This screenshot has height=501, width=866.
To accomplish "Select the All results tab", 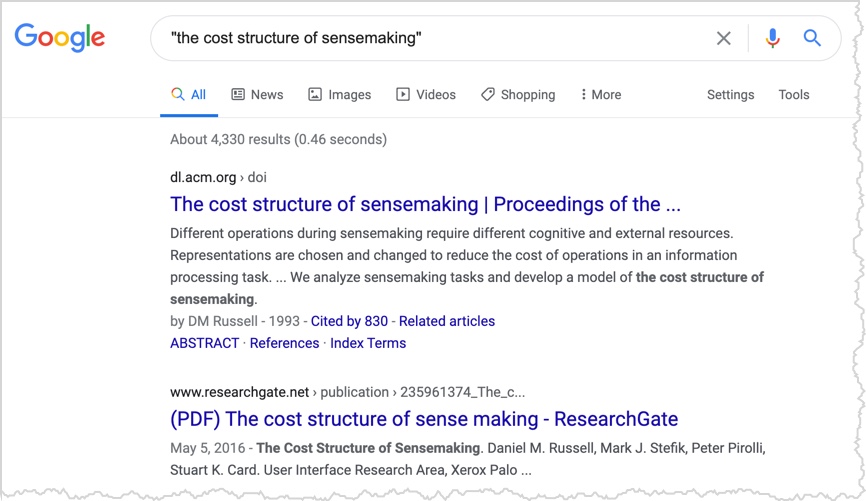I will [189, 94].
